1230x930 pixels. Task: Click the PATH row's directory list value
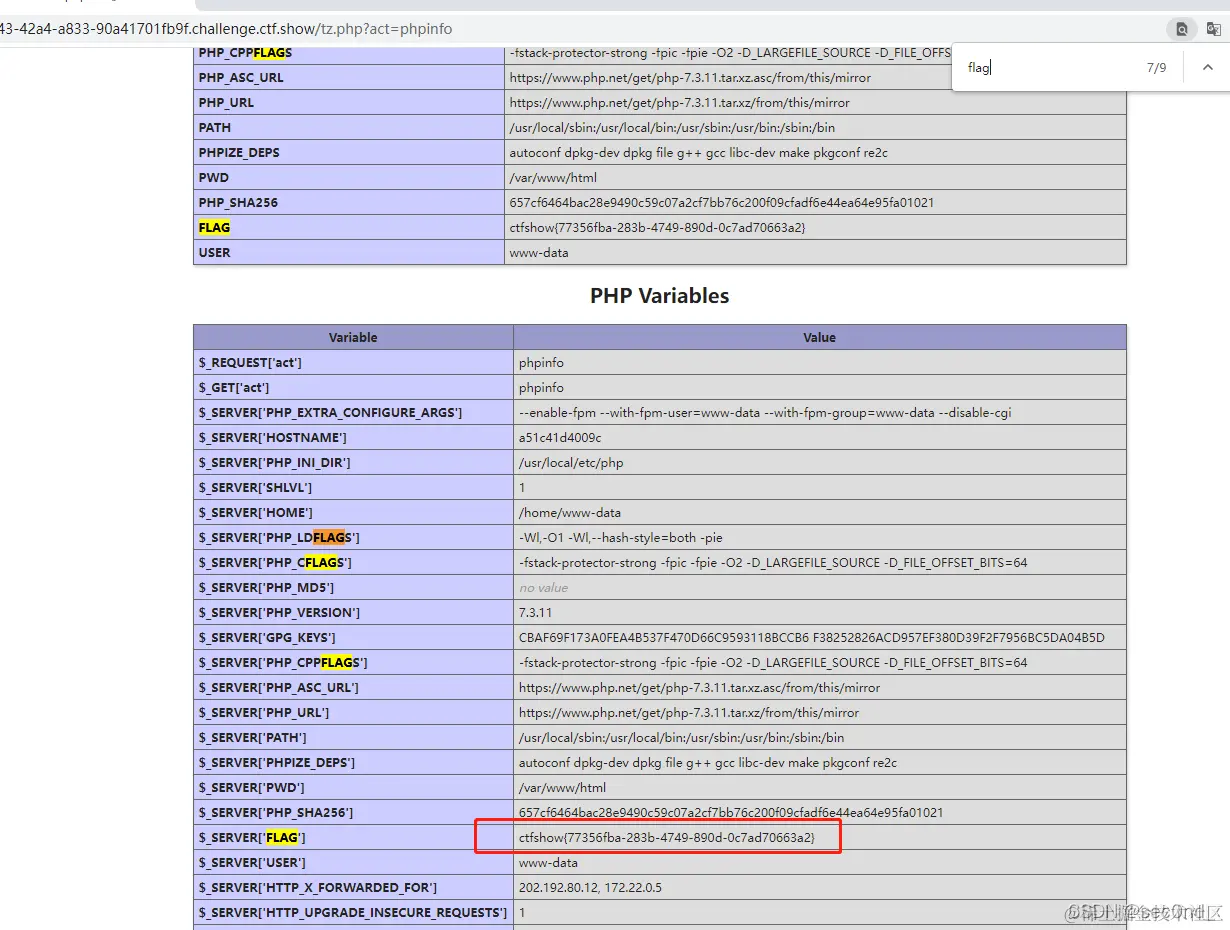[x=672, y=127]
